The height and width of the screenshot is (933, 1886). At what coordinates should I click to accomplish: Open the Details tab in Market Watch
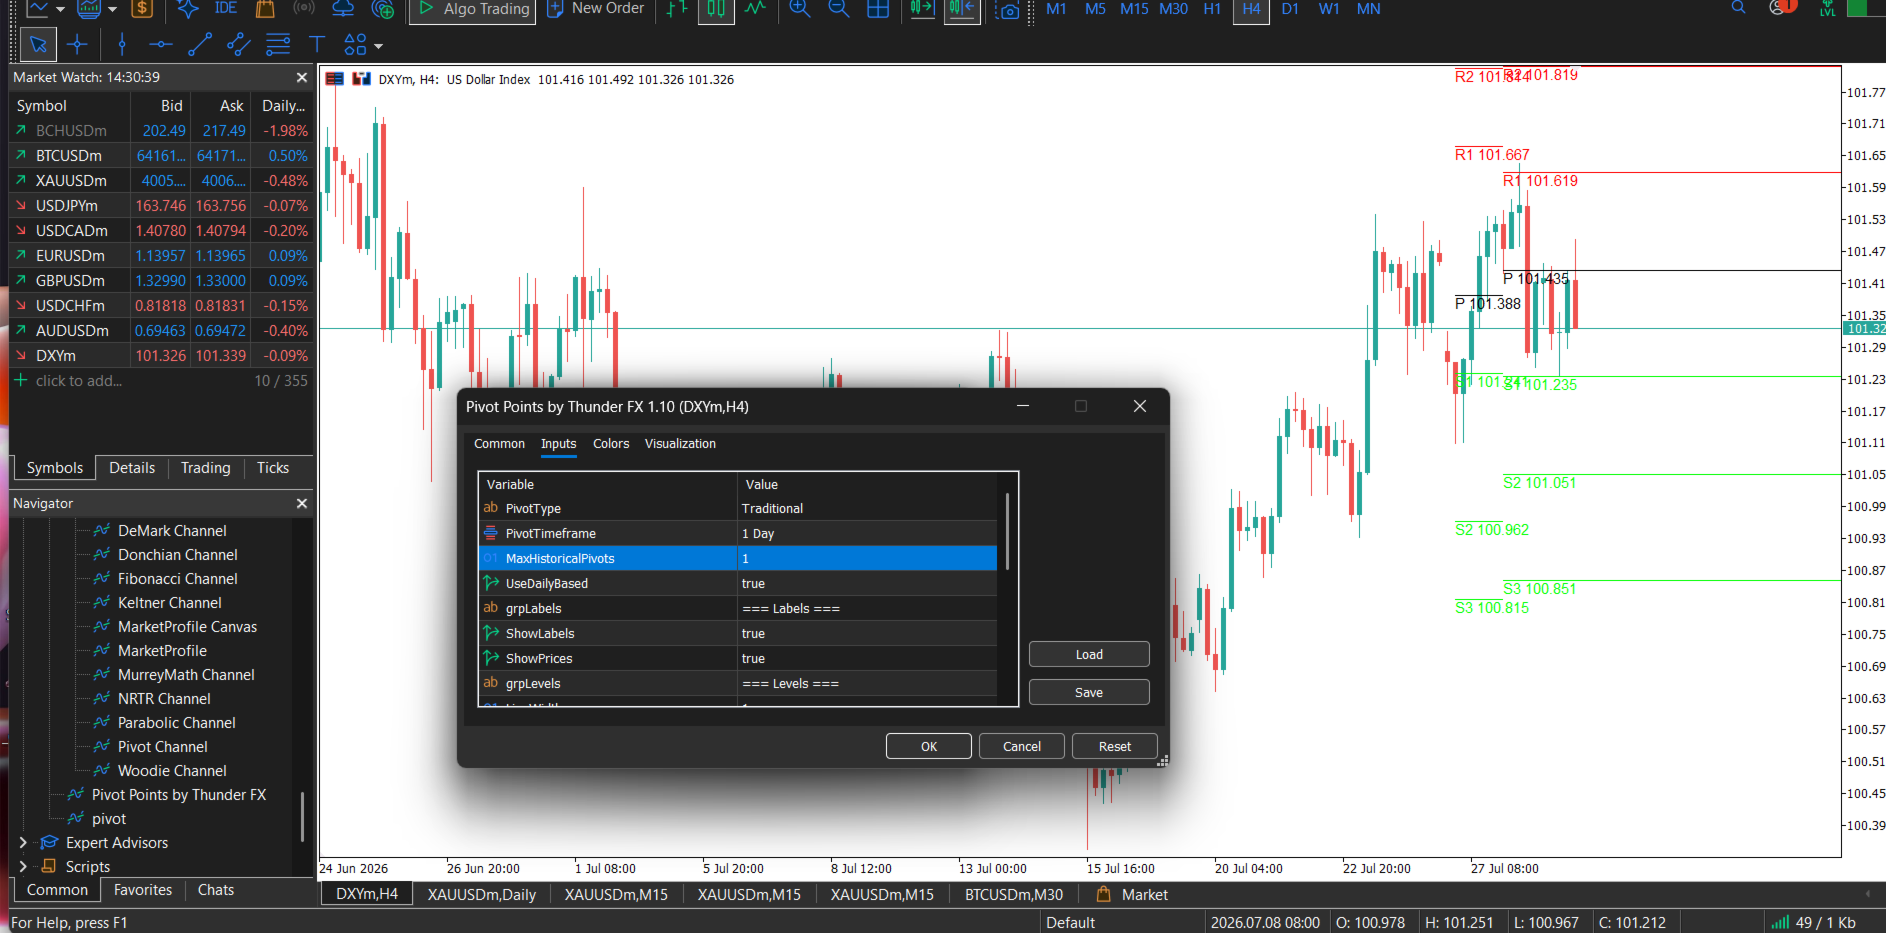132,468
